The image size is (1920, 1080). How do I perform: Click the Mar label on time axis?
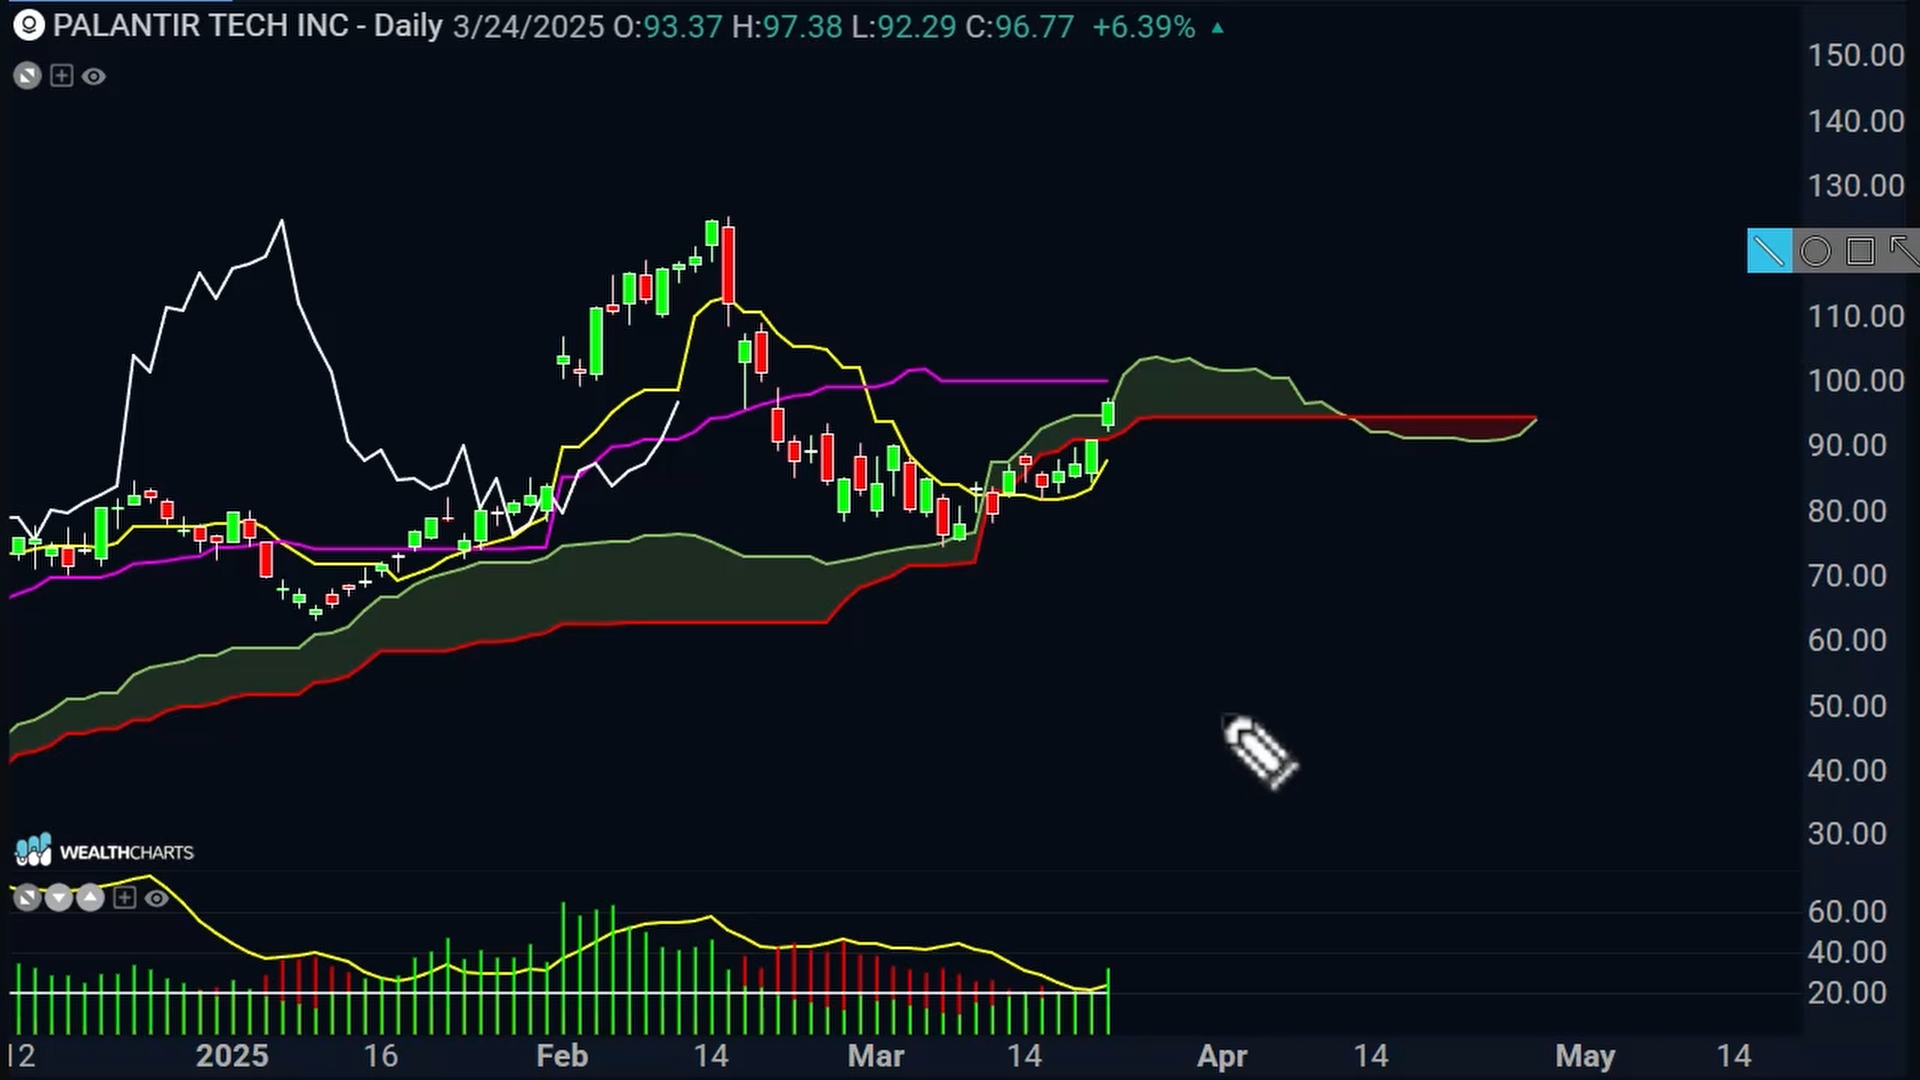coord(876,1056)
